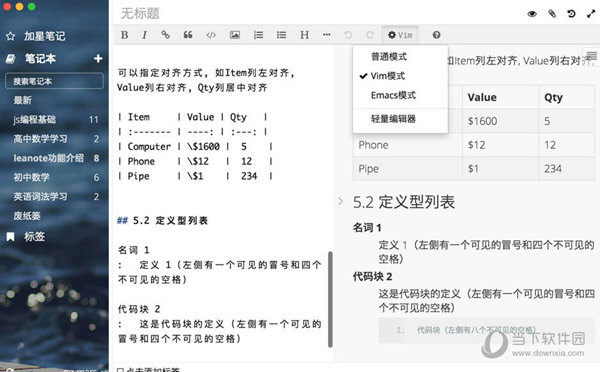This screenshot has width=600, height=372.
Task: Insert a hyperlink via the link icon
Action: point(165,35)
